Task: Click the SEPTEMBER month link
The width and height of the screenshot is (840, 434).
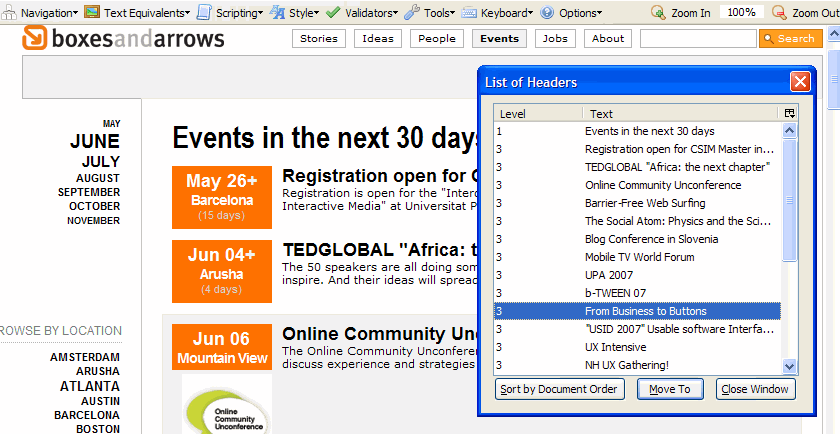Action: (x=89, y=192)
